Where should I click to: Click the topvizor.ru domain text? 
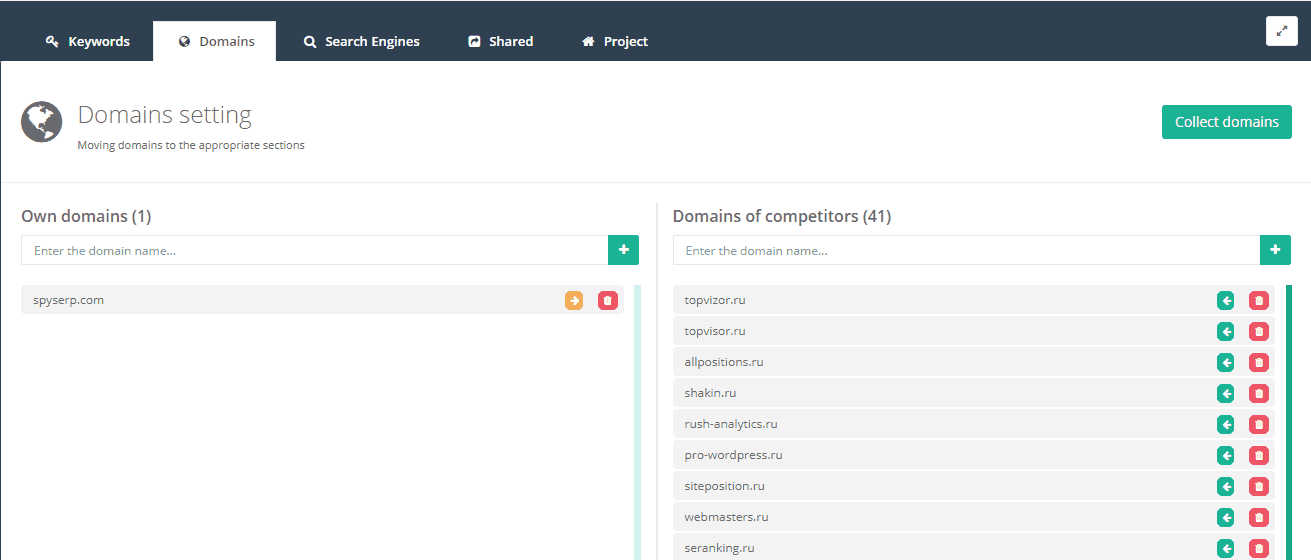pos(715,300)
